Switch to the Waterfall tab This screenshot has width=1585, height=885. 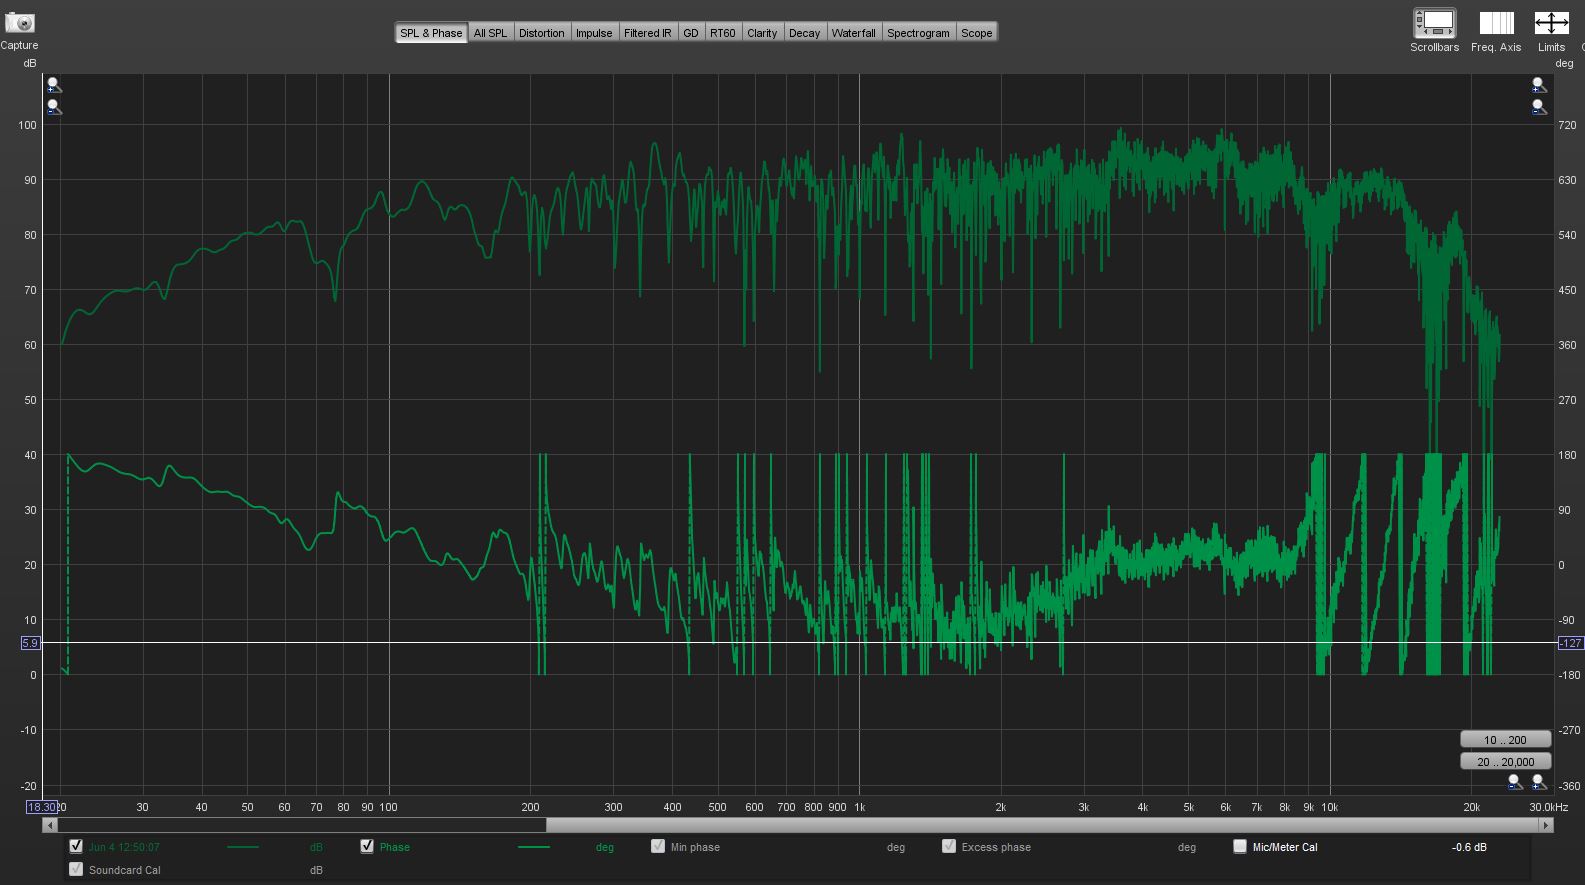tap(853, 33)
